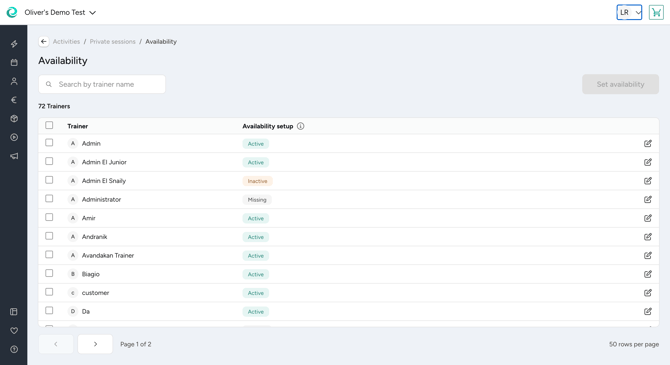
Task: Click the previous page button
Action: pos(56,344)
